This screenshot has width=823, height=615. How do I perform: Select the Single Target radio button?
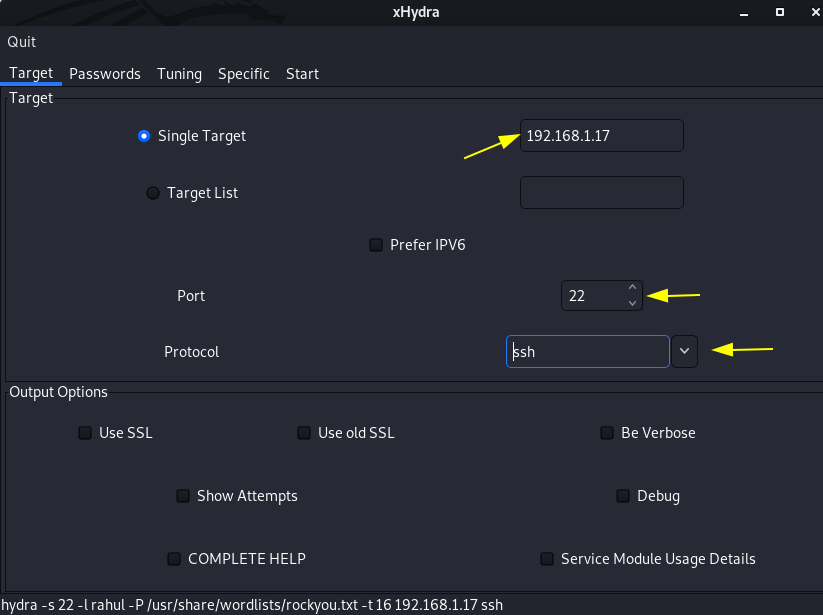(144, 136)
